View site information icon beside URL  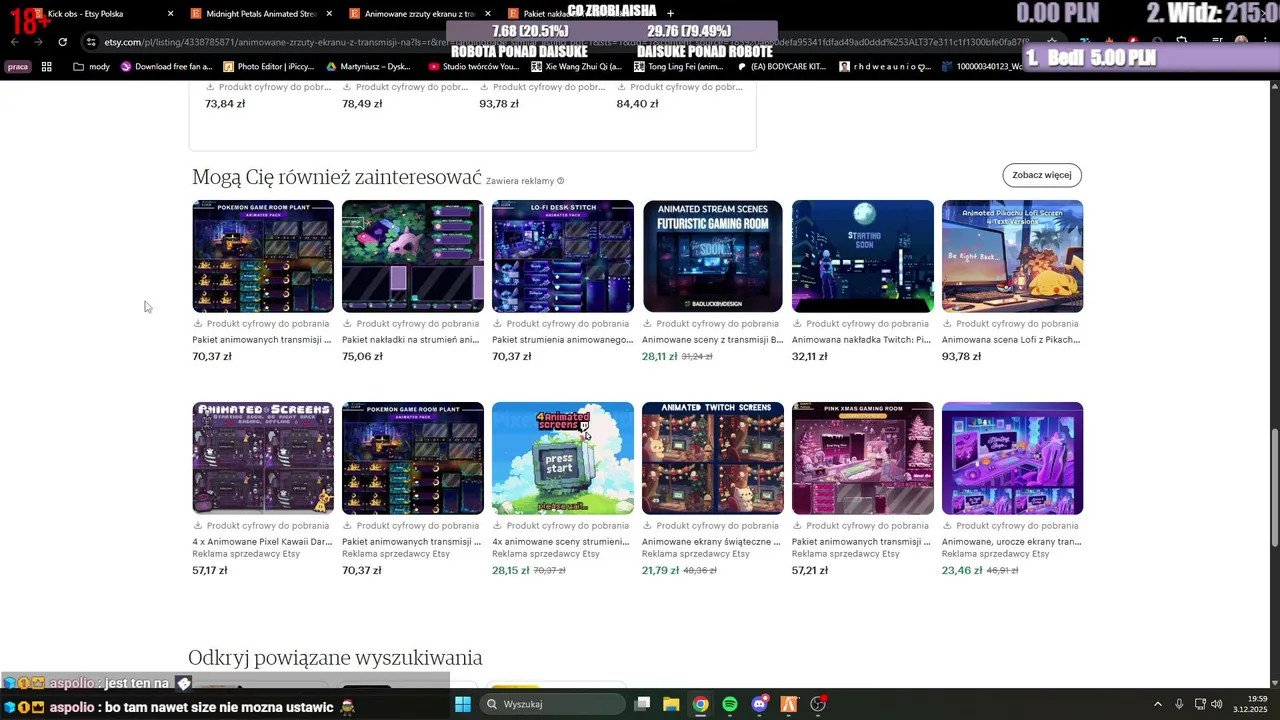point(91,42)
